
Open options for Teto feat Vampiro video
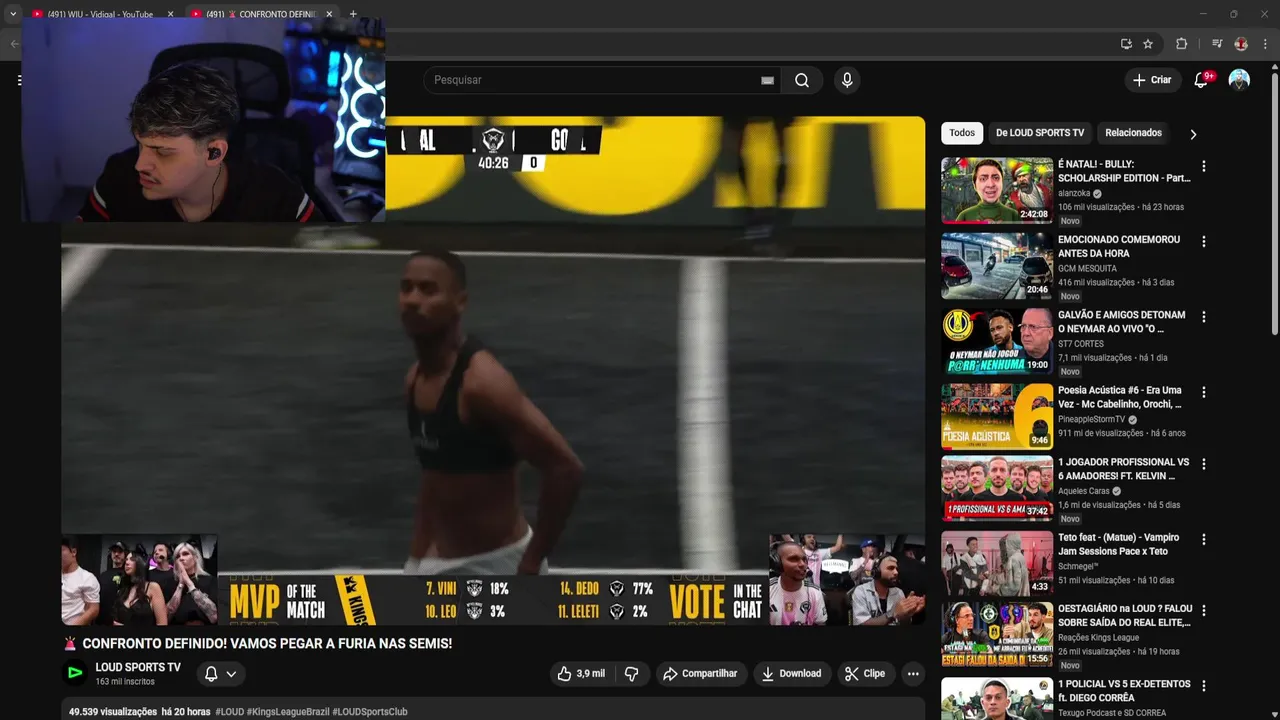pos(1204,540)
